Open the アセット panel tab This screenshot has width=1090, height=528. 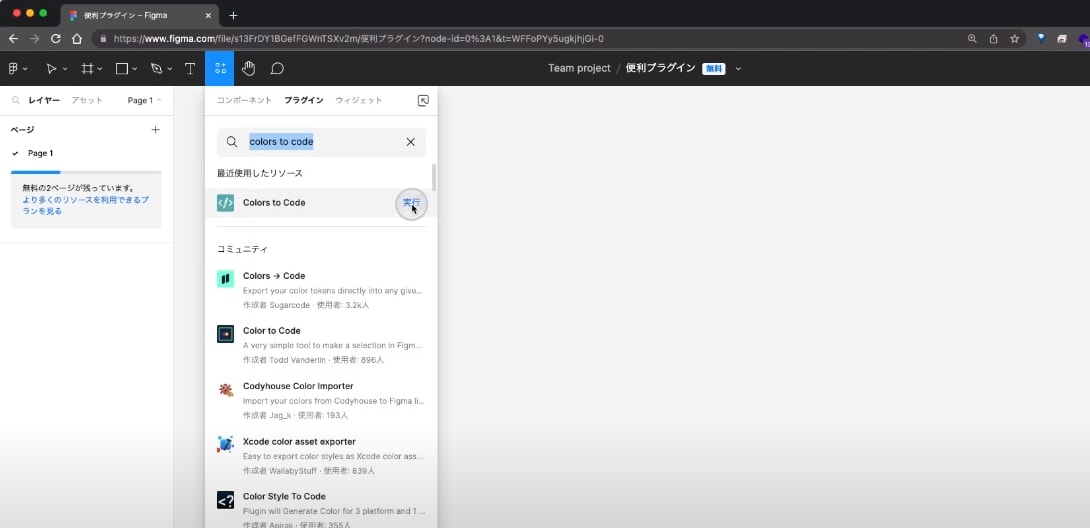(87, 101)
